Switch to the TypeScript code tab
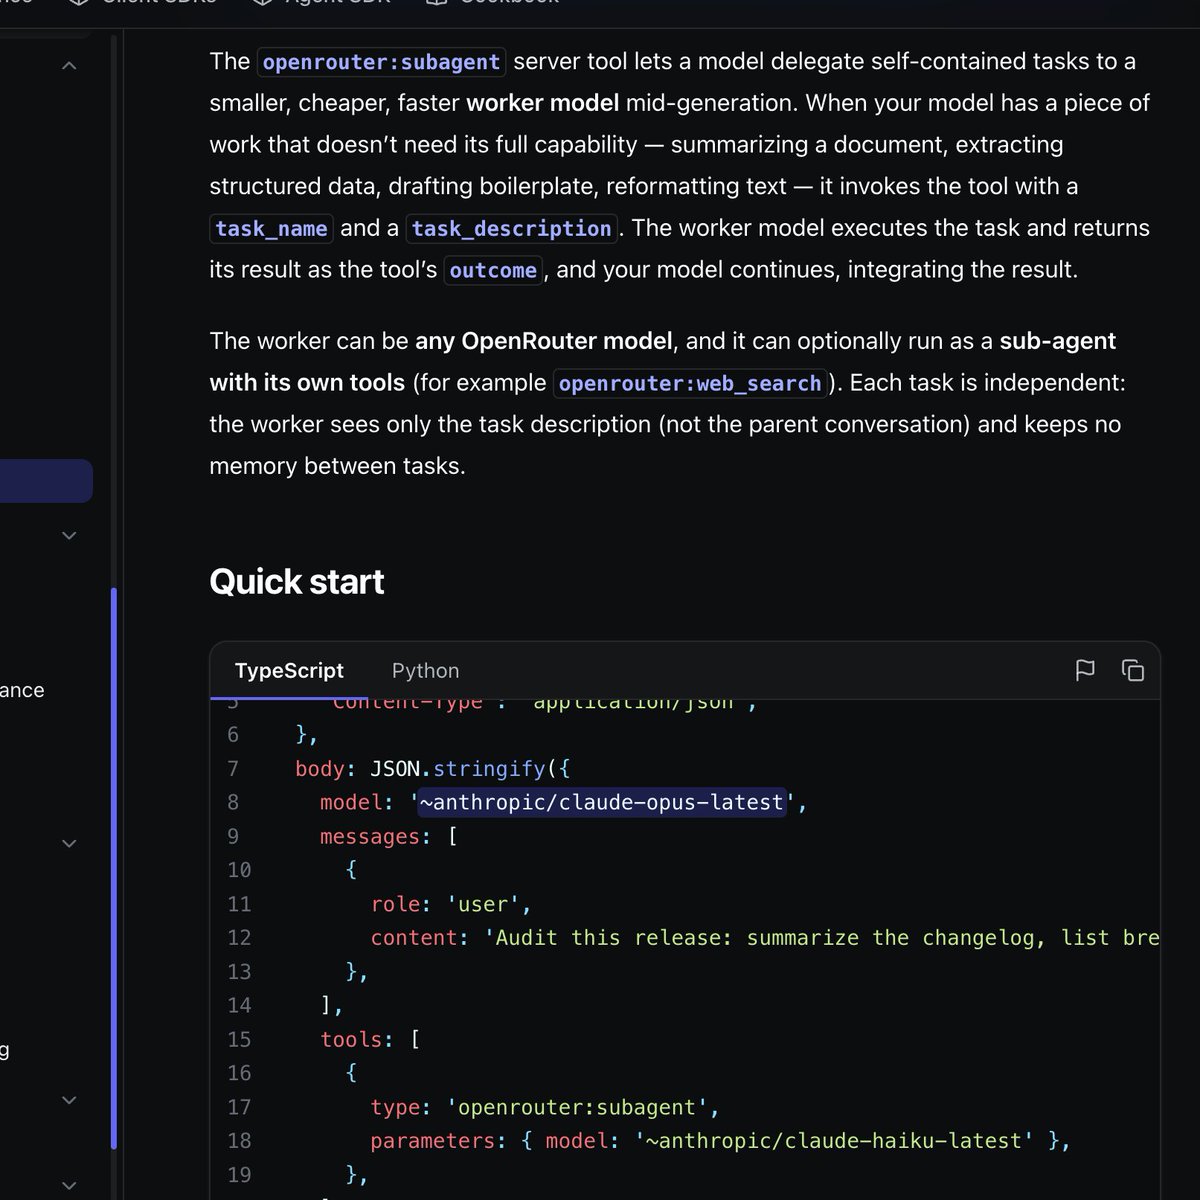The image size is (1200, 1200). [x=289, y=671]
